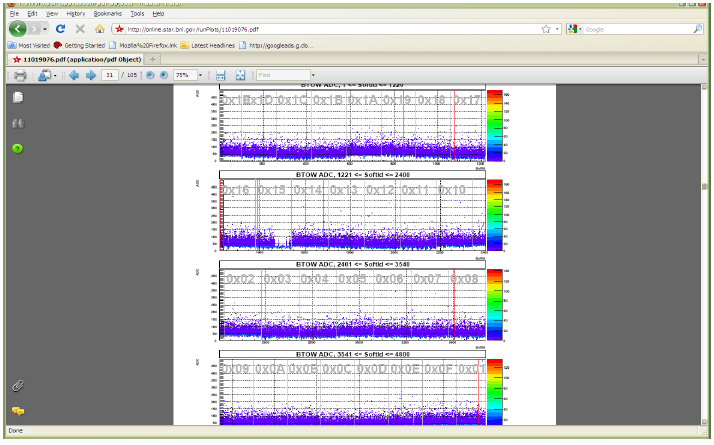
Task: Click the Stop loading X icon
Action: (x=80, y=29)
